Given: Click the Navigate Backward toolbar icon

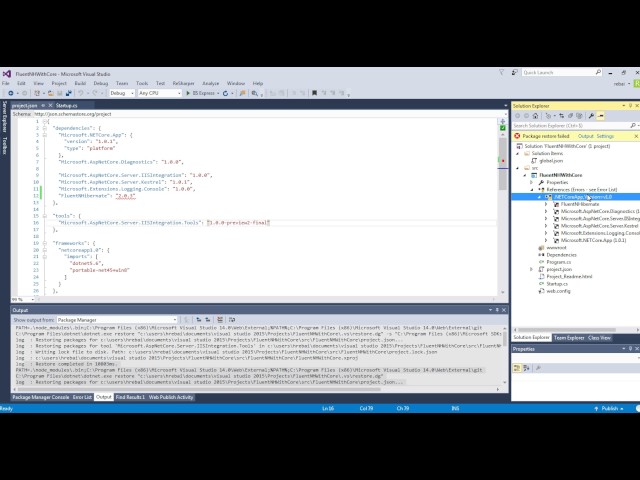Looking at the screenshot, I should tap(11, 93).
